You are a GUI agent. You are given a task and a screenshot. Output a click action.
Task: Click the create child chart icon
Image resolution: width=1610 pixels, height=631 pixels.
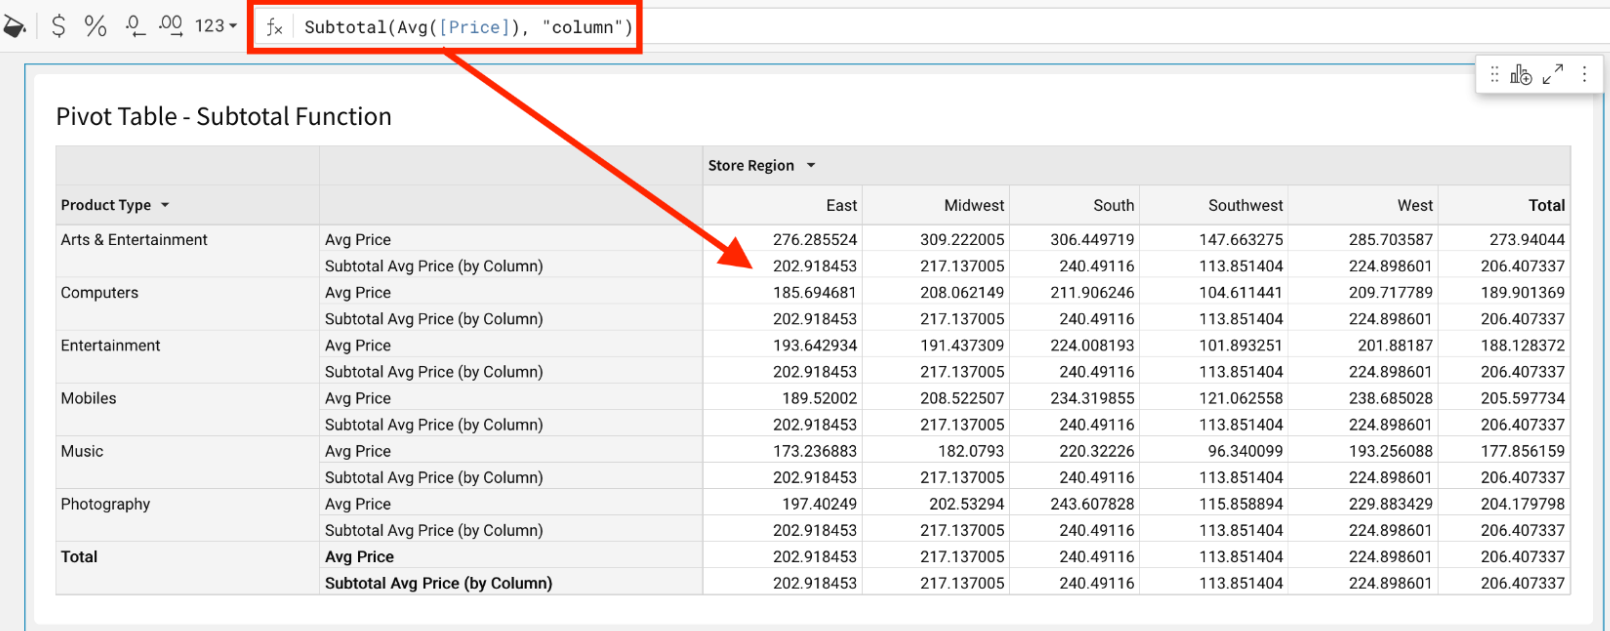point(1521,75)
